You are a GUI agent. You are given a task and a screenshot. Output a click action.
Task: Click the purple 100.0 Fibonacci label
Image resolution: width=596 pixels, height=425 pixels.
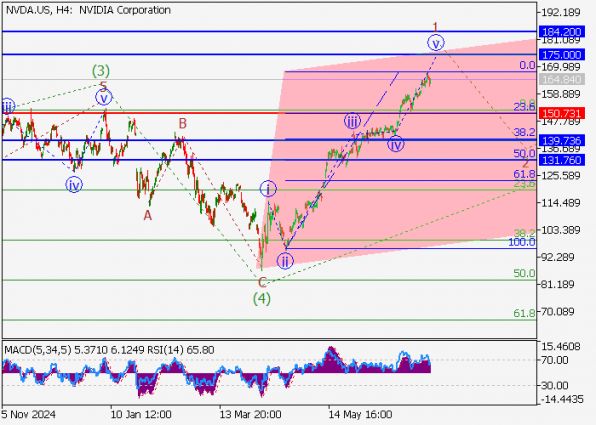[522, 242]
